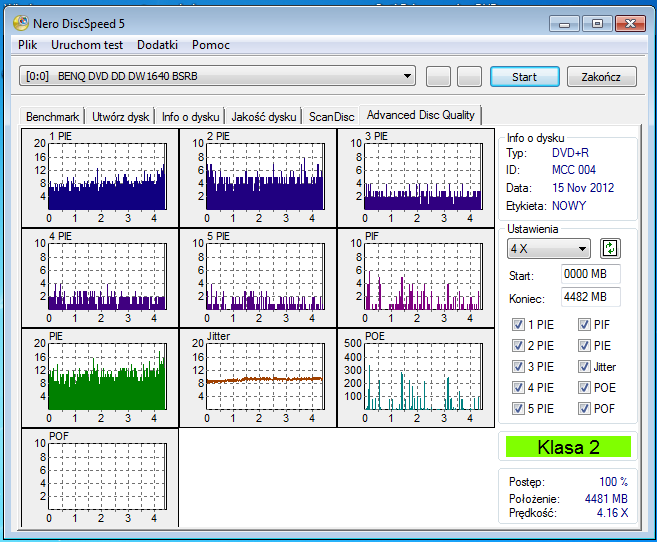Screen dimensions: 657x542
Task: Click the Nero DiscSpeed app icon
Action: point(21,23)
